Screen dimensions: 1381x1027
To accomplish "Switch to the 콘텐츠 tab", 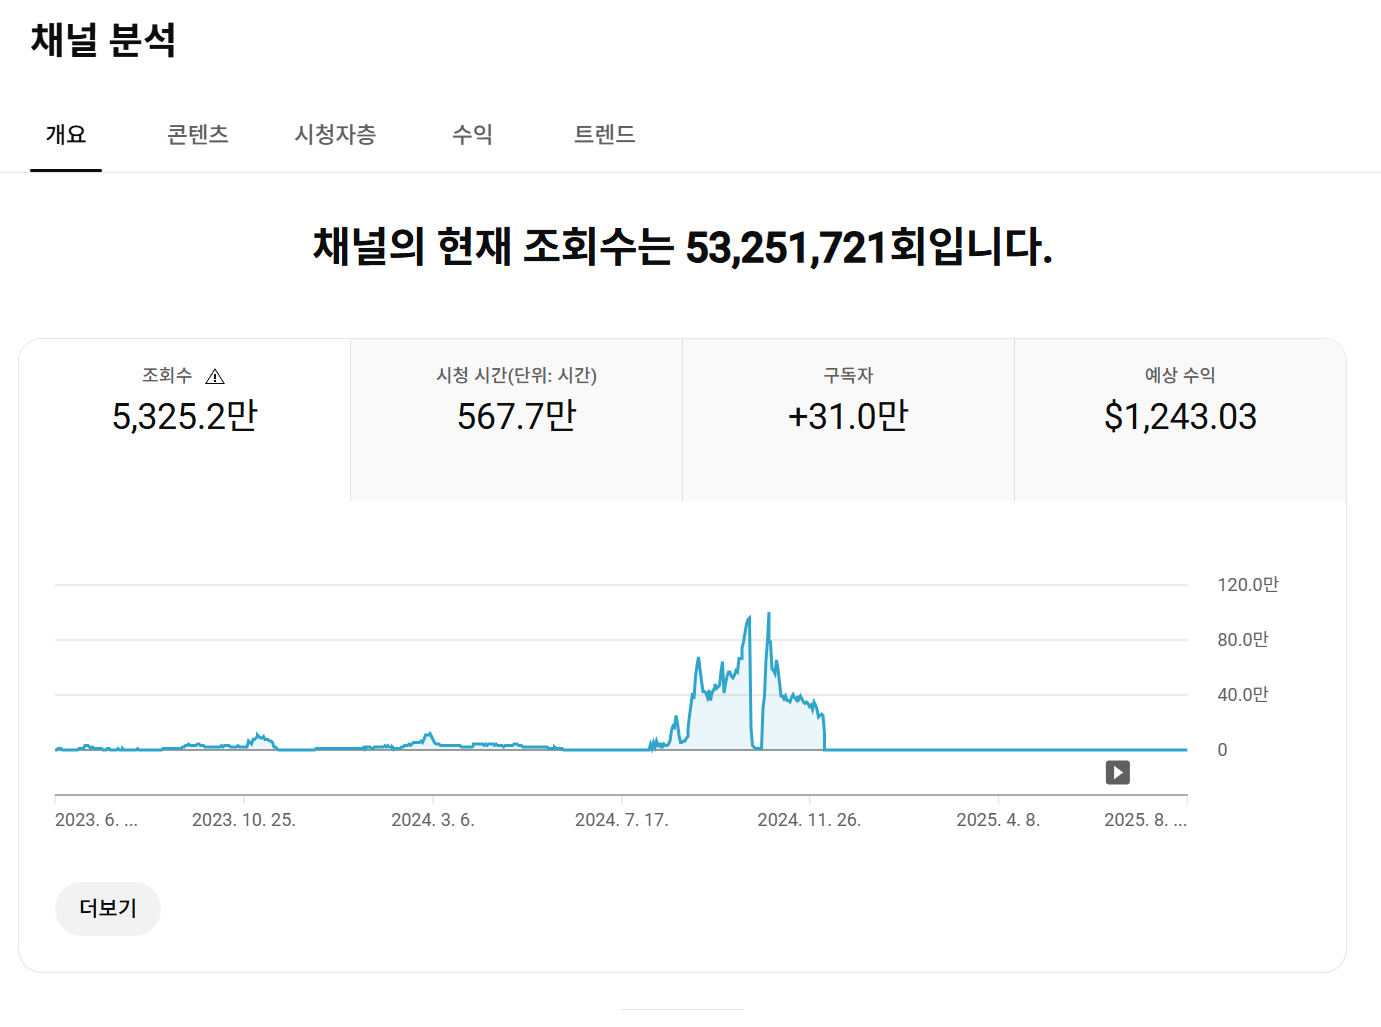I will pyautogui.click(x=198, y=135).
